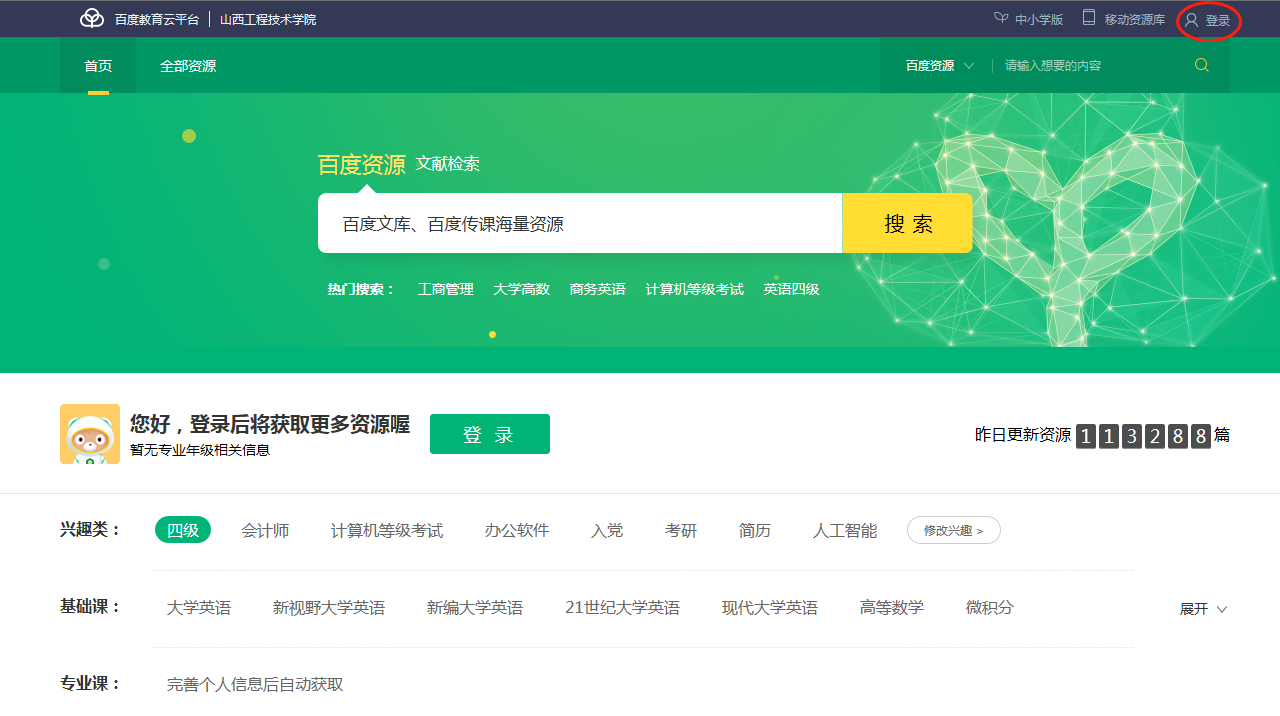Image resolution: width=1280 pixels, height=716 pixels.
Task: Click hot search term 工商管理
Action: (x=445, y=289)
